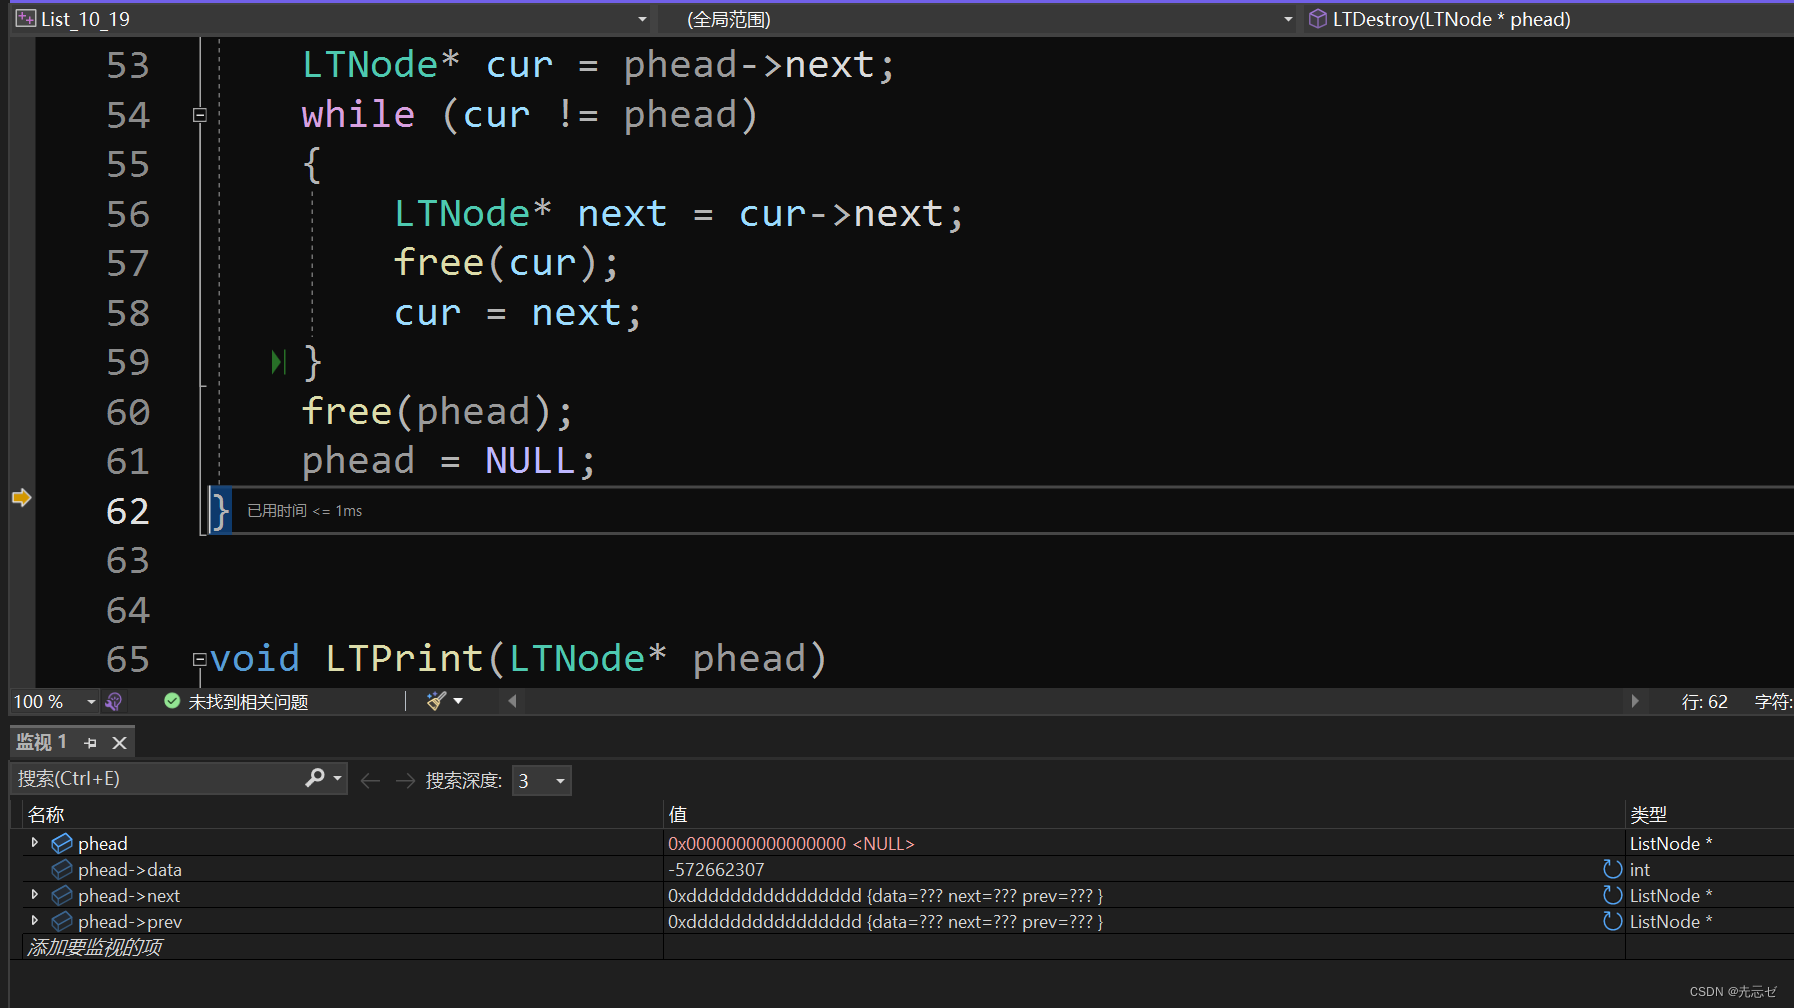Click the run-to-click green glyph on line 59
The width and height of the screenshot is (1794, 1008).
(279, 362)
